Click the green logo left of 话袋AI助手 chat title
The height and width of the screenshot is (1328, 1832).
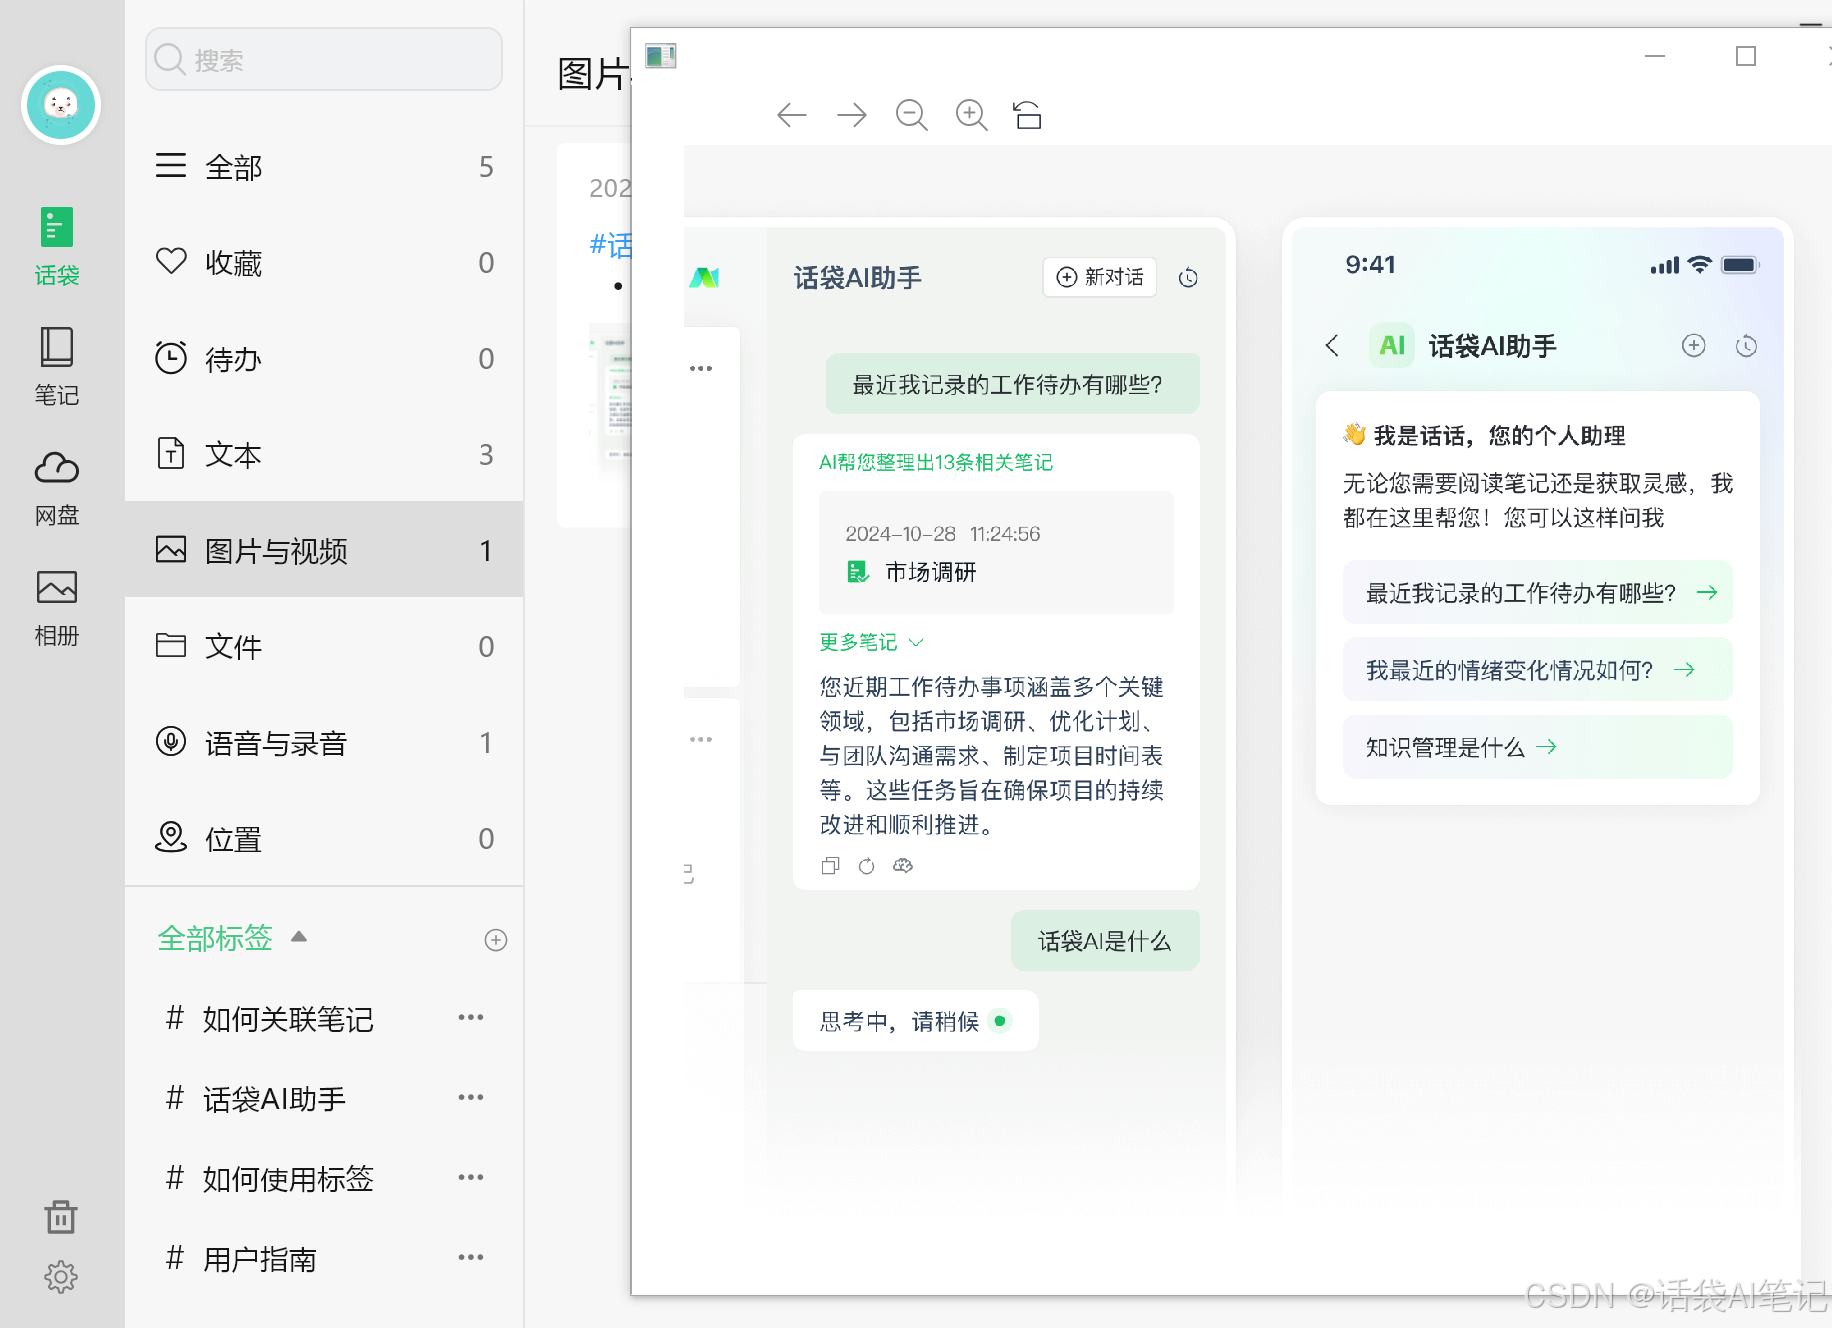(x=705, y=277)
